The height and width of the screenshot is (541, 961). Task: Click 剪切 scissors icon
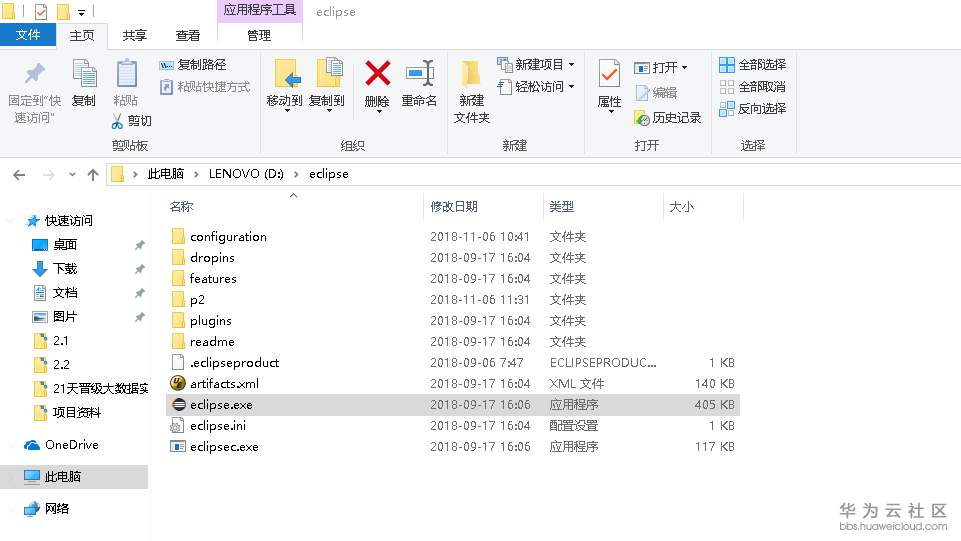[117, 121]
